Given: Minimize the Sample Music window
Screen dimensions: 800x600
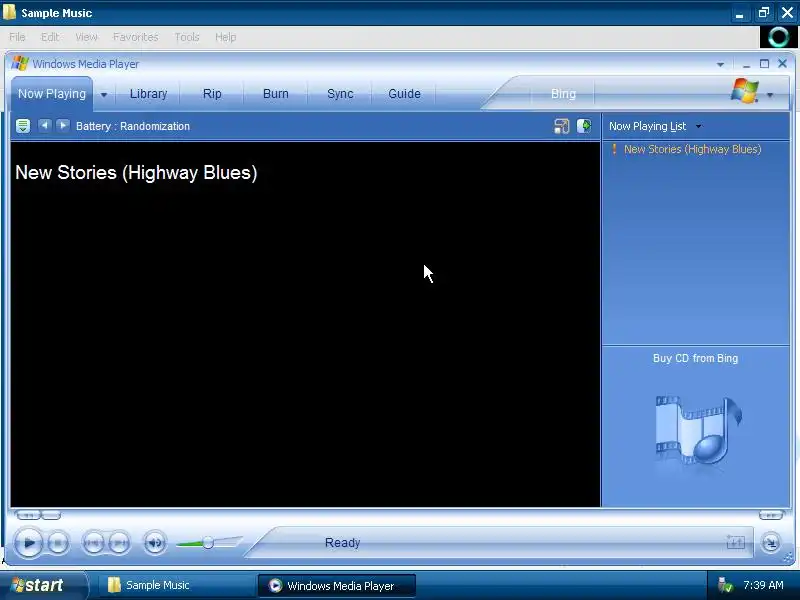Looking at the screenshot, I should [x=739, y=14].
